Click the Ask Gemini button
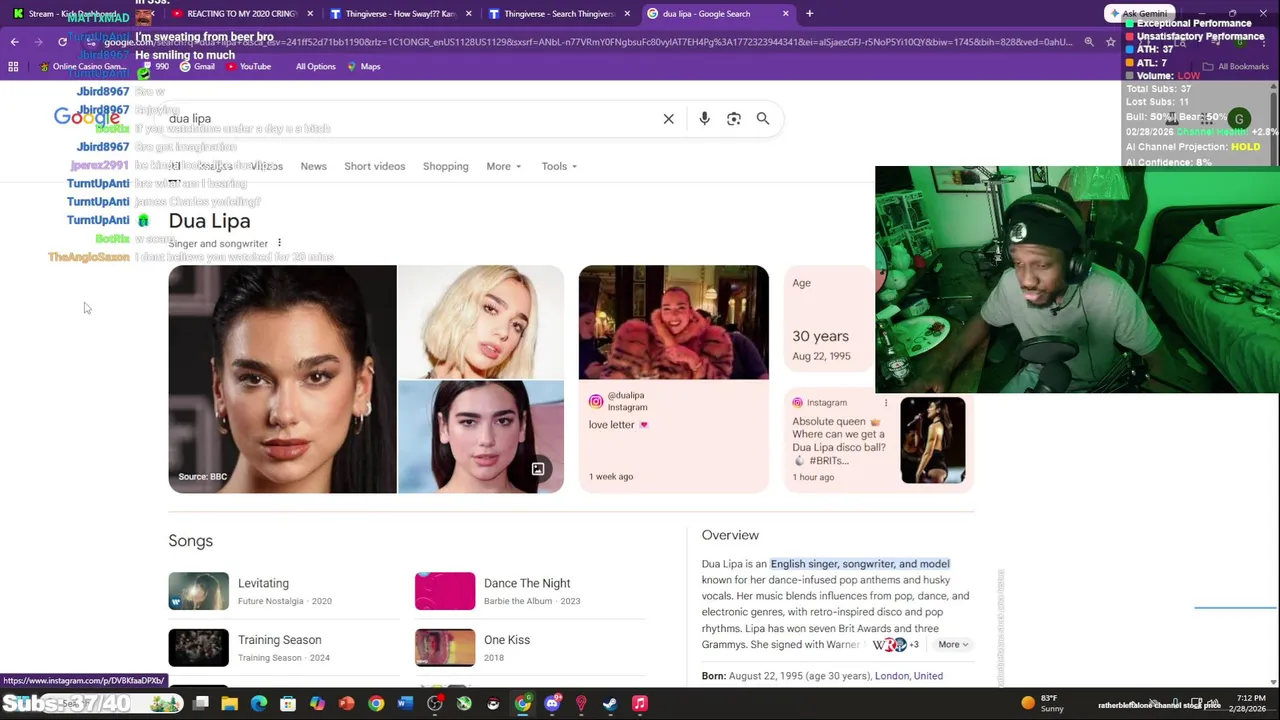The image size is (1280, 720). point(1138,14)
